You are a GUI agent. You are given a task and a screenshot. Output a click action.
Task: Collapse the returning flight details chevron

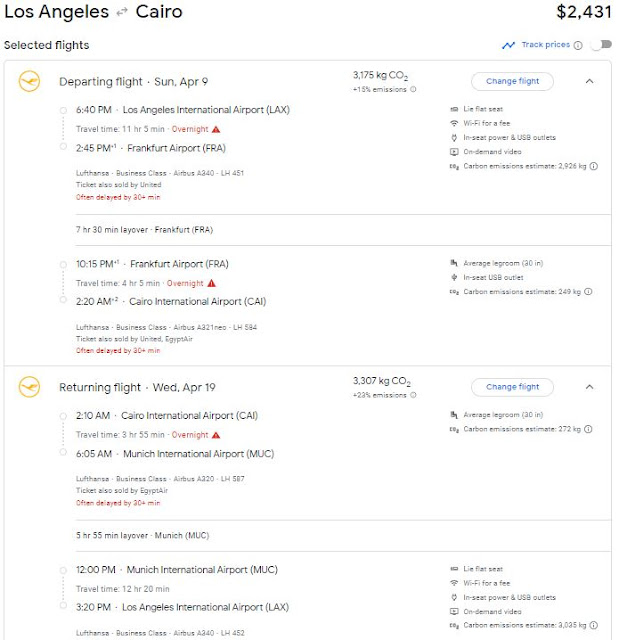click(x=589, y=387)
